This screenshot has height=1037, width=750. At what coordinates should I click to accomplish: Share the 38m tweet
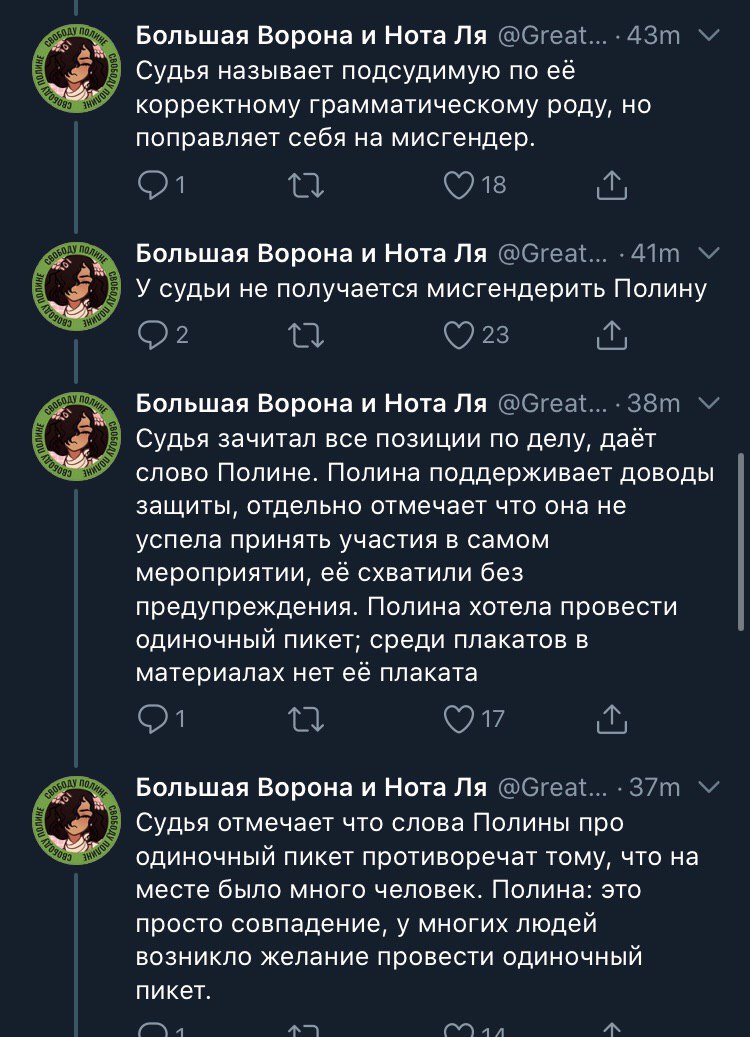click(x=611, y=718)
